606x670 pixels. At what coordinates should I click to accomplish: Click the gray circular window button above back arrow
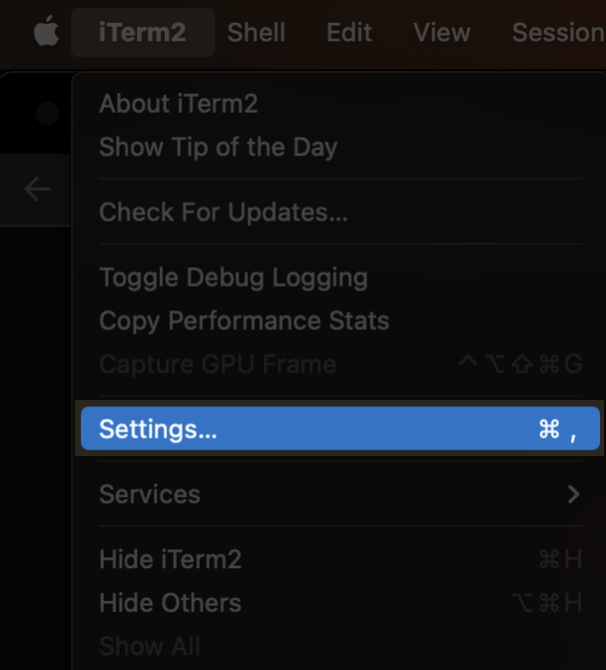point(47,113)
